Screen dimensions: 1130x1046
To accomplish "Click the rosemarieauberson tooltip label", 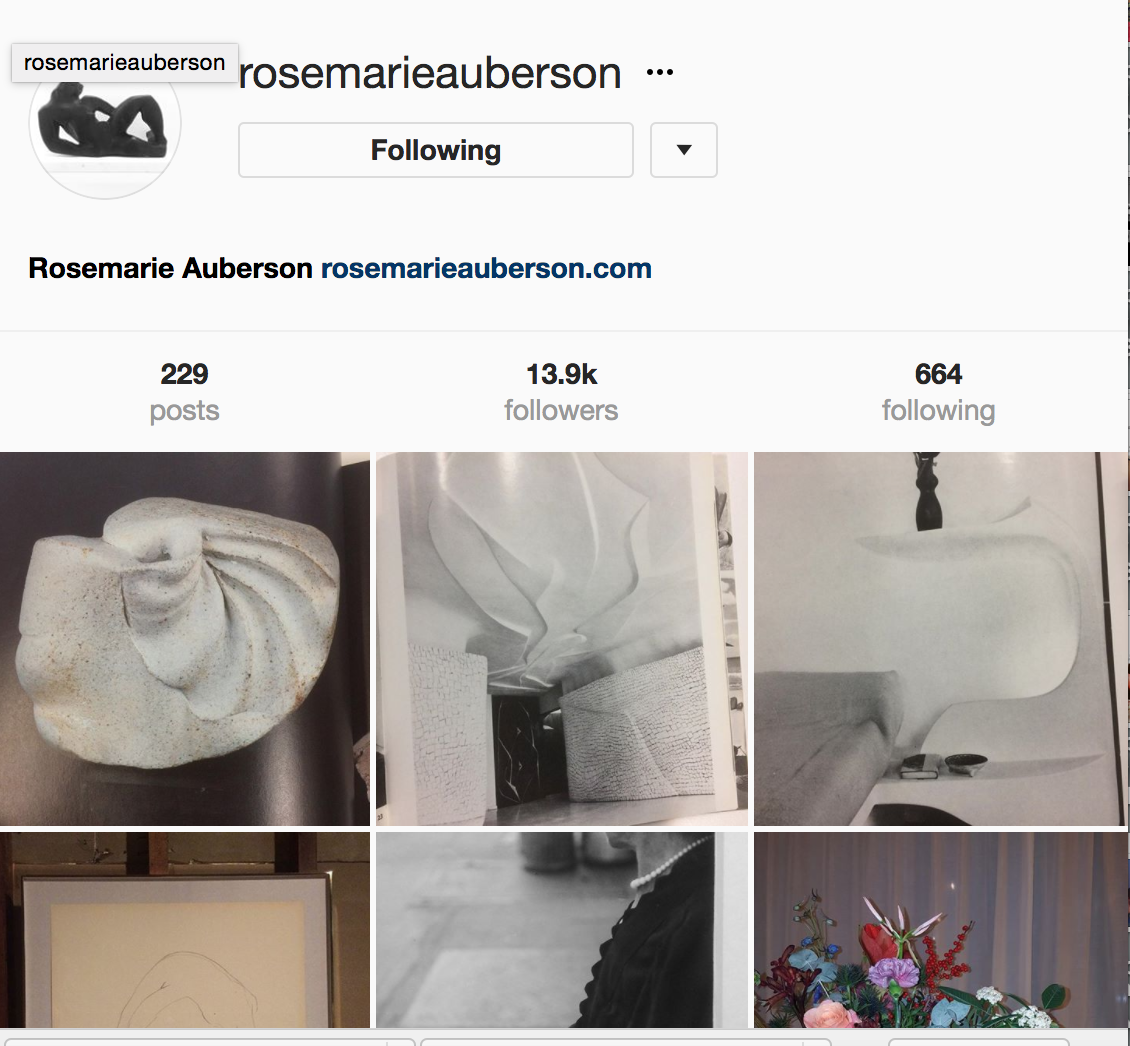I will pyautogui.click(x=125, y=63).
